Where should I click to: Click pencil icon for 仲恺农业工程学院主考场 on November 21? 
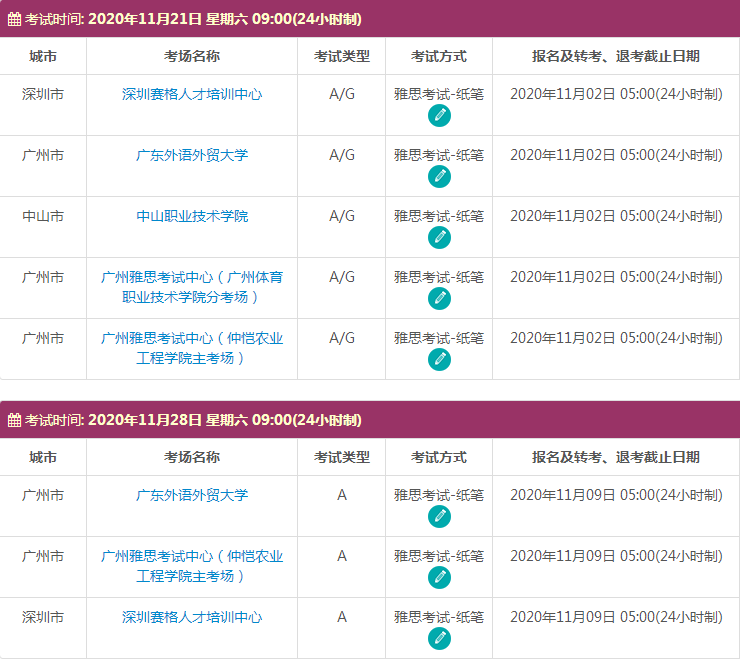click(x=439, y=360)
